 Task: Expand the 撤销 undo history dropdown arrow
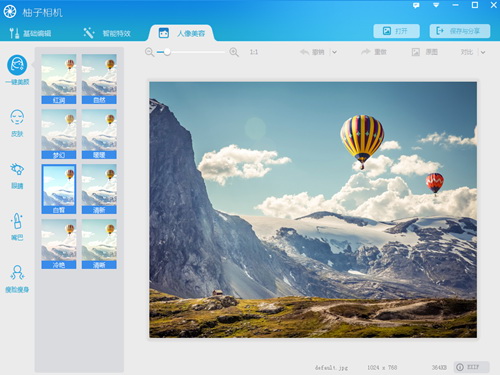point(334,52)
